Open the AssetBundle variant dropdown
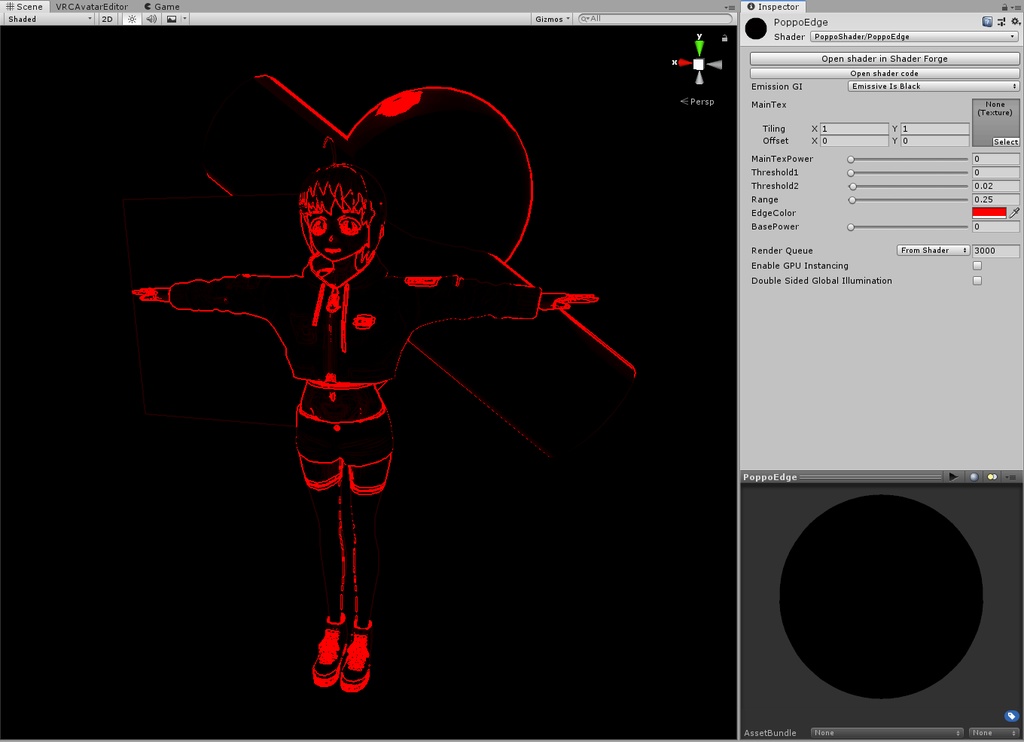 (994, 733)
